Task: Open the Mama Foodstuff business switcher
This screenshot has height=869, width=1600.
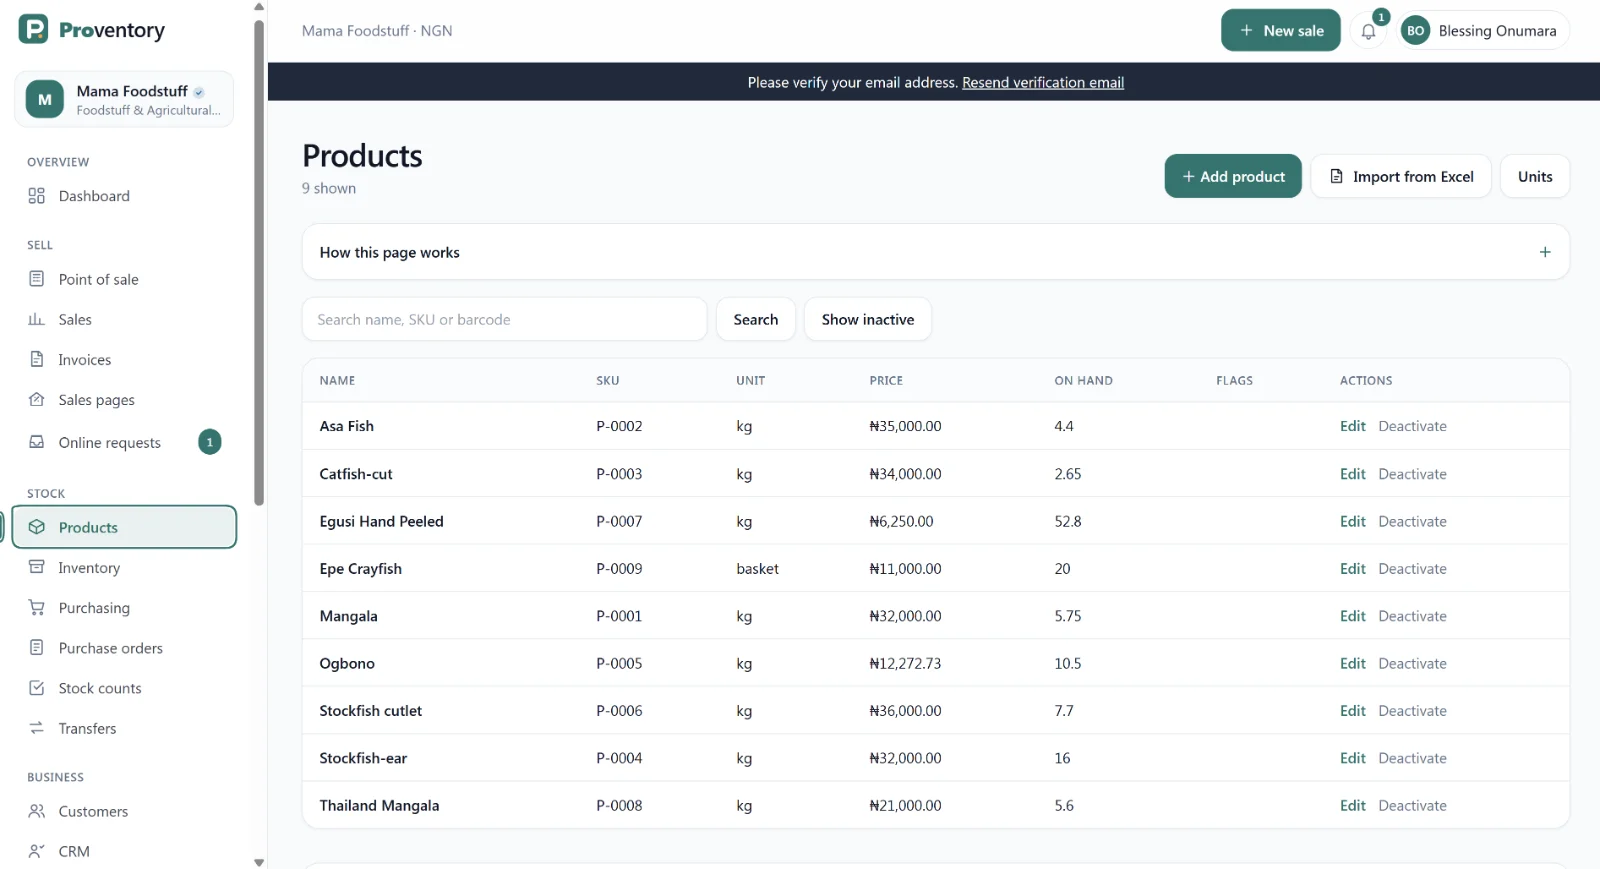Action: coord(124,99)
